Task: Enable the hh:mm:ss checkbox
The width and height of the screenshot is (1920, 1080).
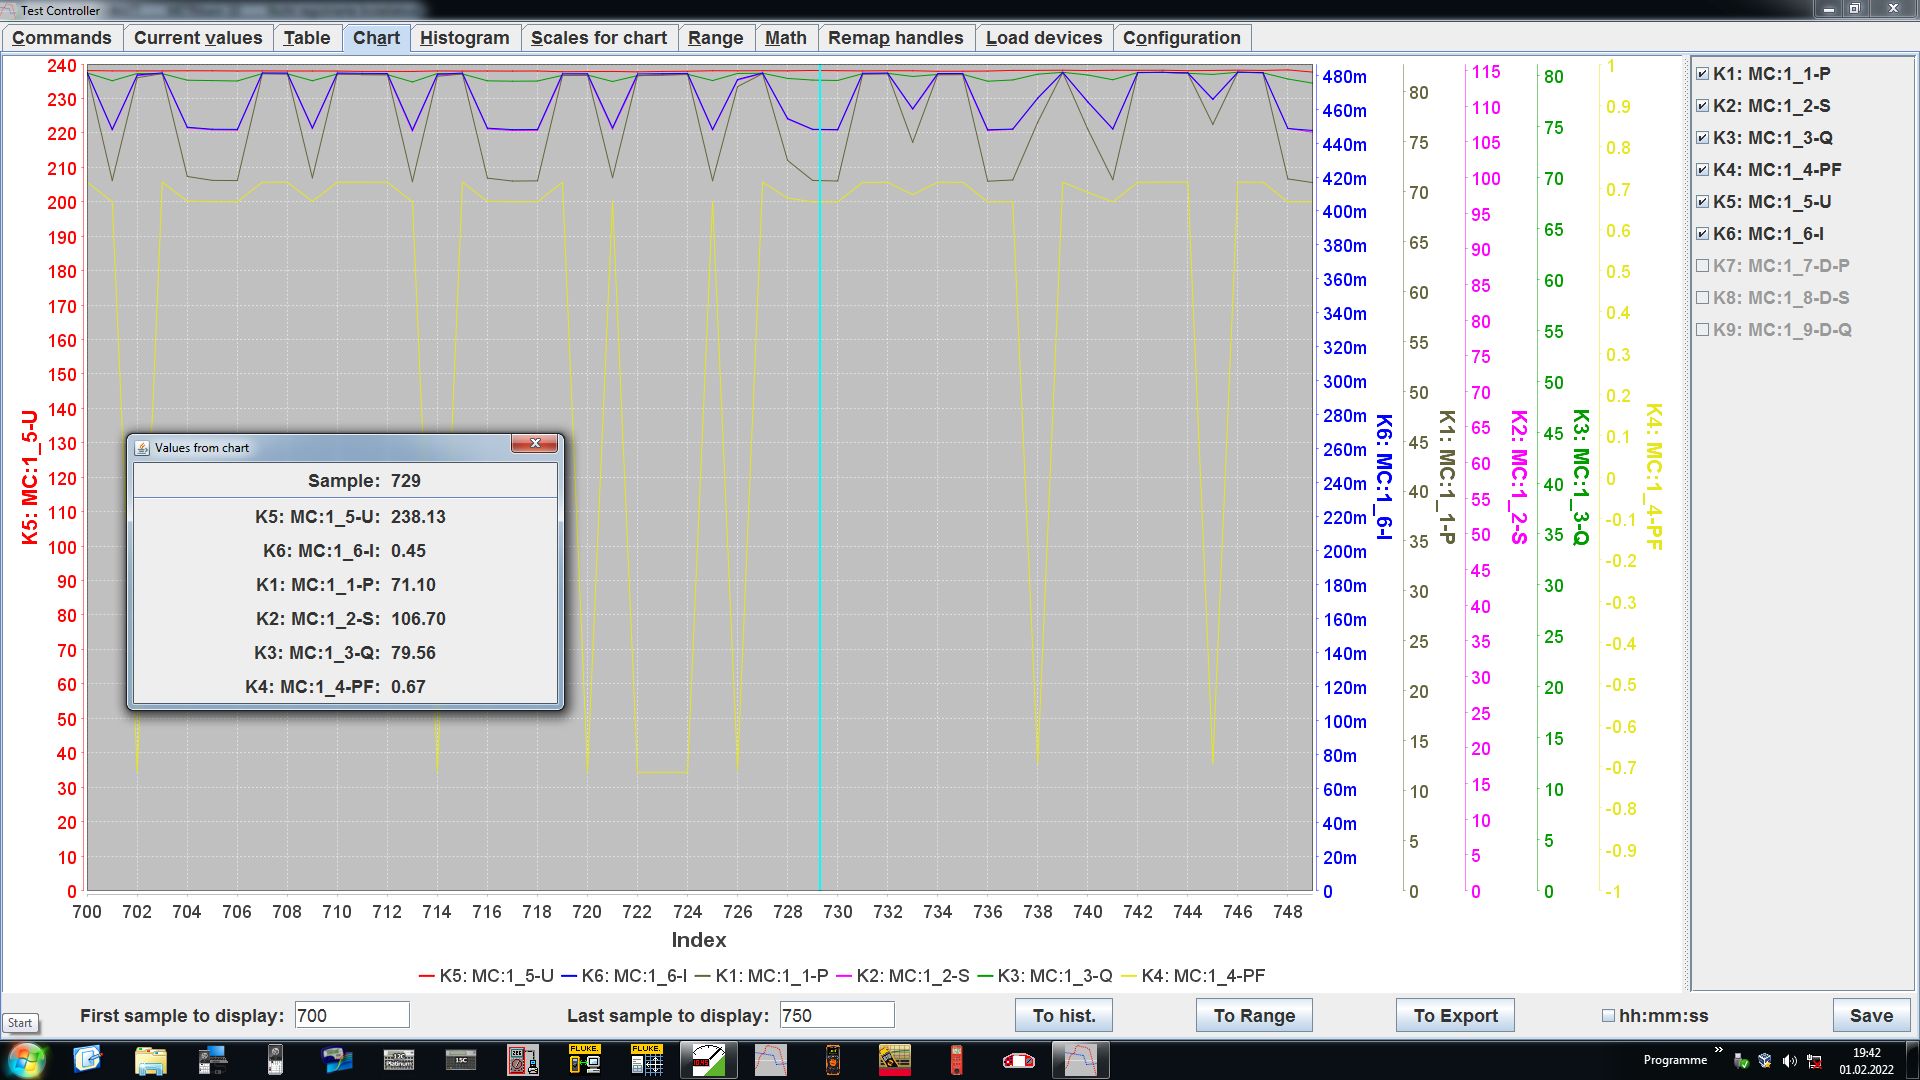Action: click(x=1608, y=1015)
